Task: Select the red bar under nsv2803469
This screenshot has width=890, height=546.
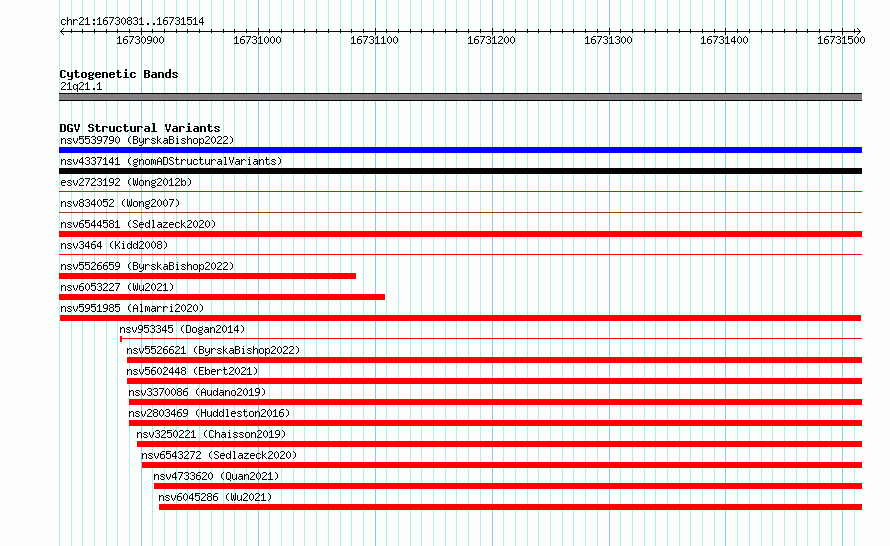Action: click(496, 423)
